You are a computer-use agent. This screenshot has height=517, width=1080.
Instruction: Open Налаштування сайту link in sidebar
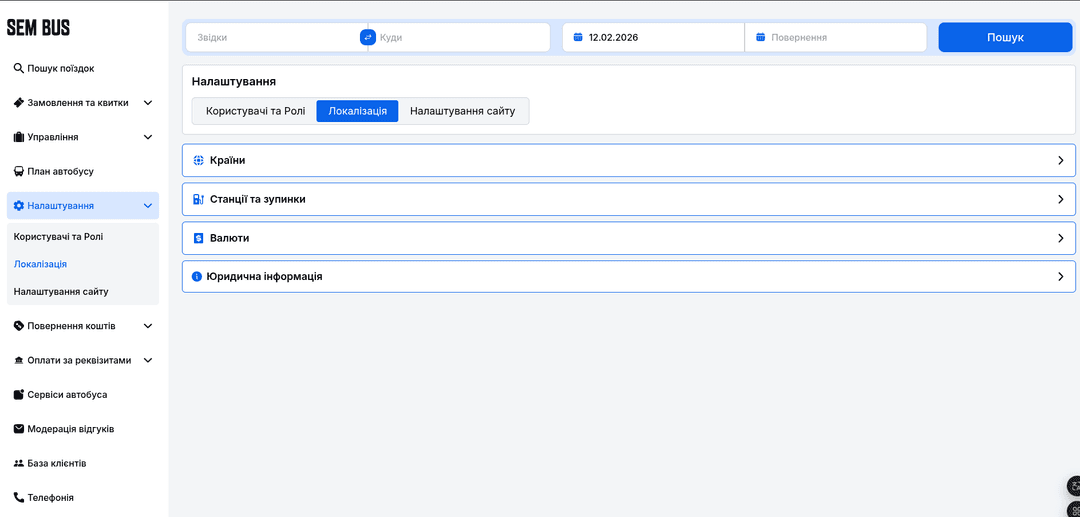[x=61, y=291]
